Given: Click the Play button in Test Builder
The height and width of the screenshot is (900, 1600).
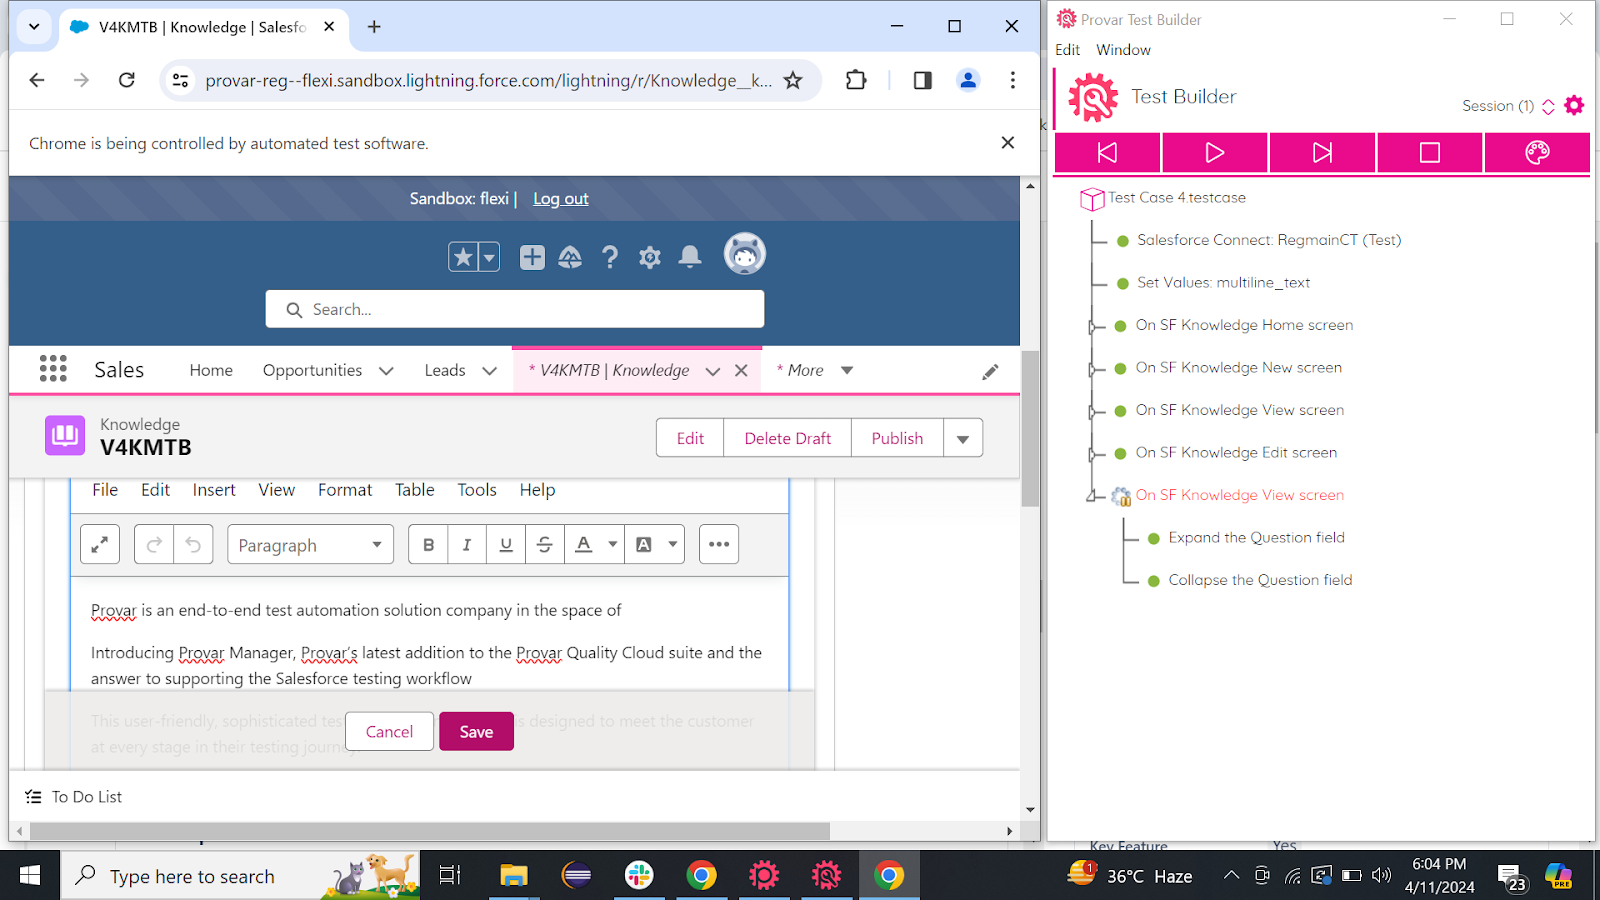Looking at the screenshot, I should [1214, 152].
